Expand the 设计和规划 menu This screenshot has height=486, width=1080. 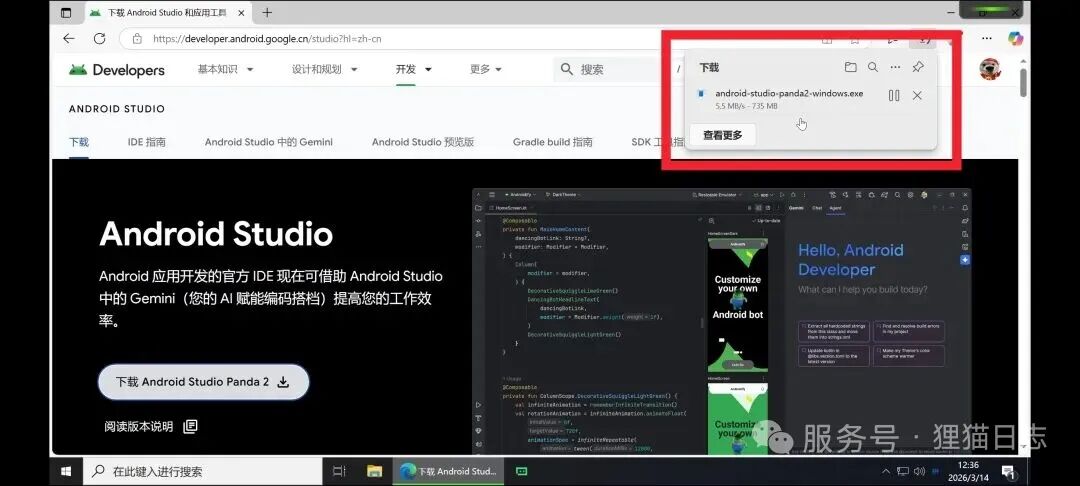[x=324, y=69]
